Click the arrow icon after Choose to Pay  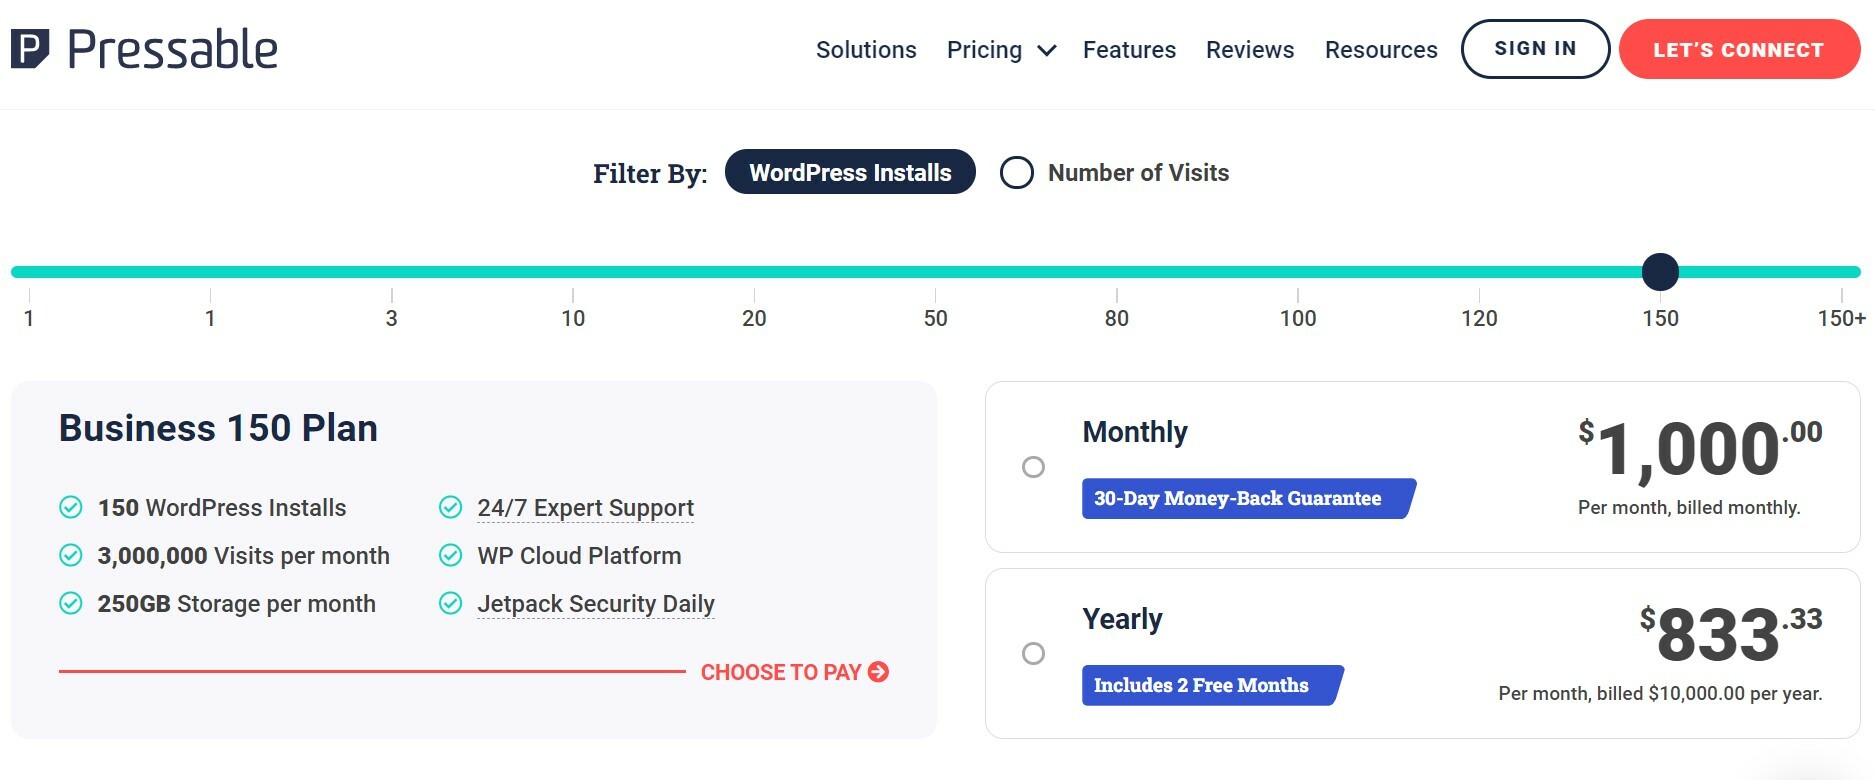(x=879, y=672)
